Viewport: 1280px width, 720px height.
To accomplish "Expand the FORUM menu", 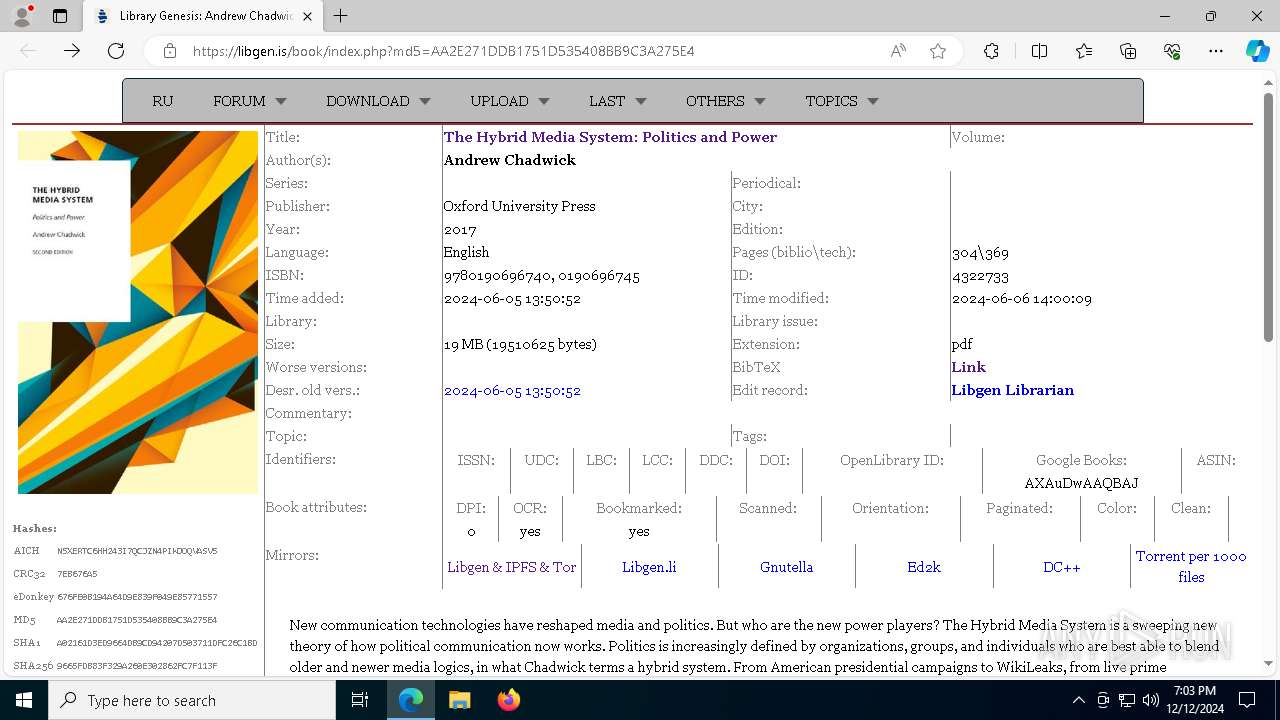I will coord(250,101).
